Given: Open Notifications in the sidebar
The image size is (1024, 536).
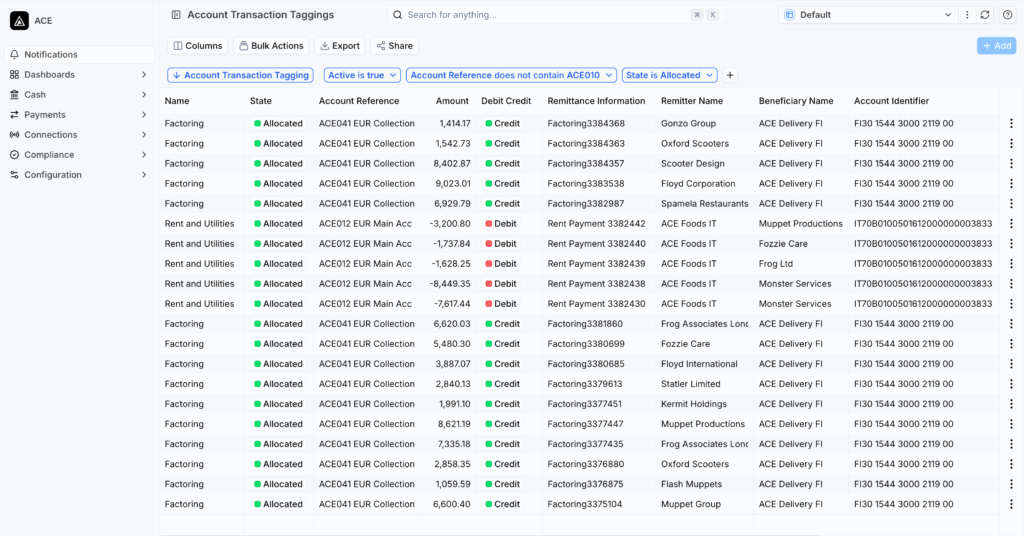Looking at the screenshot, I should [x=79, y=54].
